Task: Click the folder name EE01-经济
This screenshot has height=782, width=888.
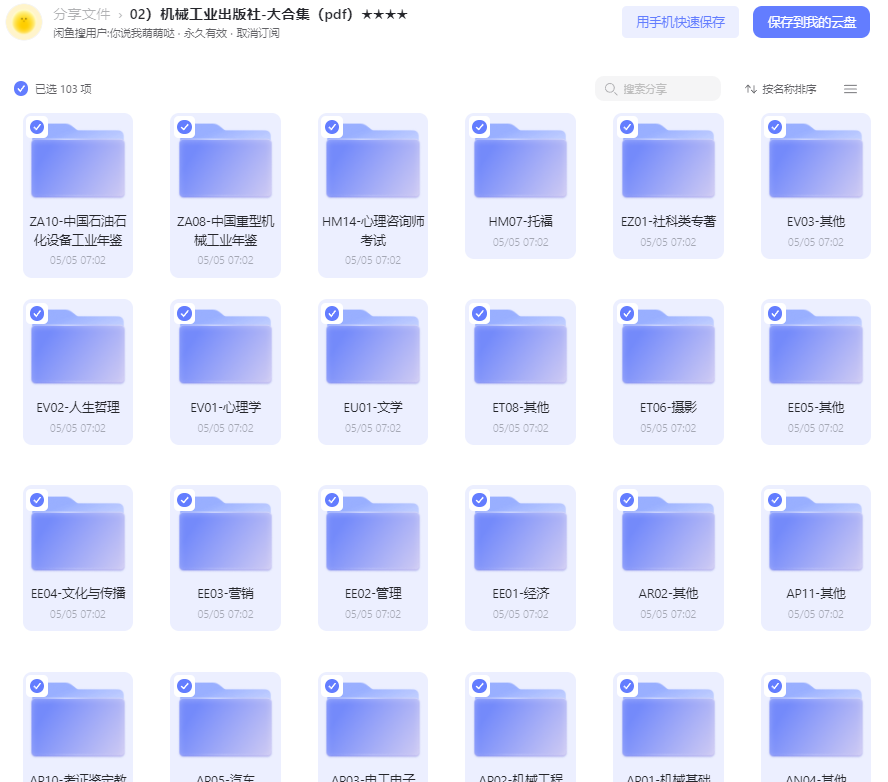Action: pos(520,593)
